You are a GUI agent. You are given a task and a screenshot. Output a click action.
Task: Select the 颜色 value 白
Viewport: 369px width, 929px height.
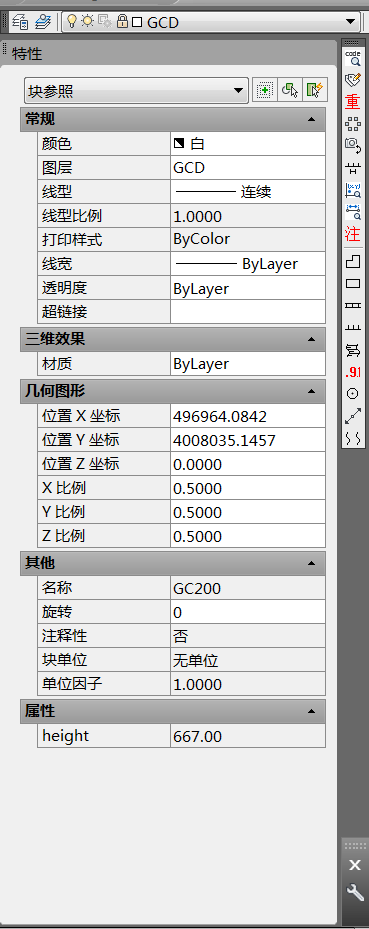coord(248,143)
